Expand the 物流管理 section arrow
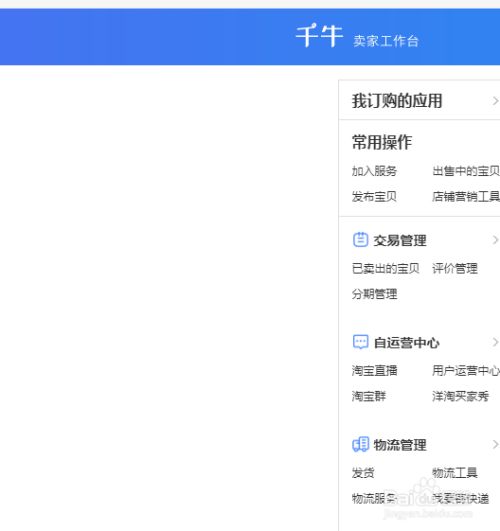The image size is (500, 531). tap(495, 444)
